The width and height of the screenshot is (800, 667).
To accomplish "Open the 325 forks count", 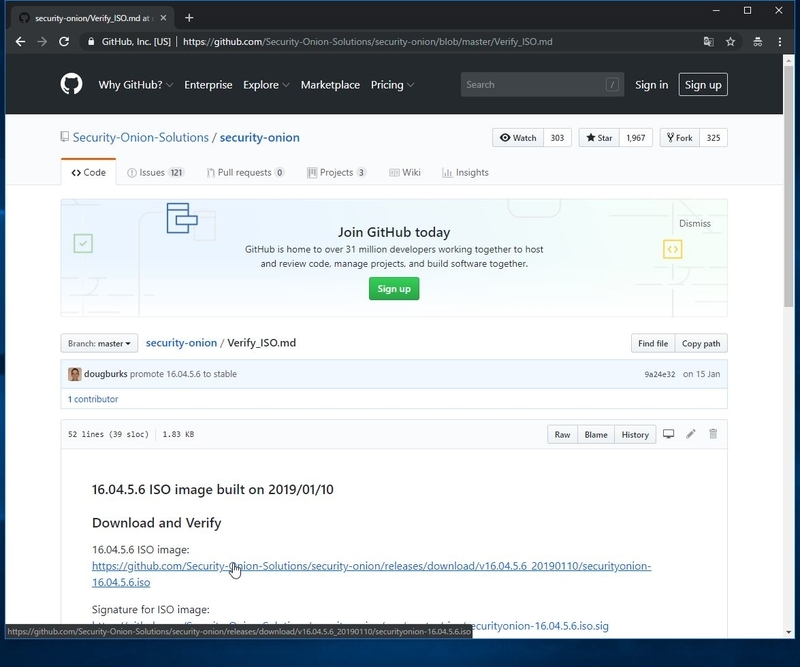I will 713,138.
